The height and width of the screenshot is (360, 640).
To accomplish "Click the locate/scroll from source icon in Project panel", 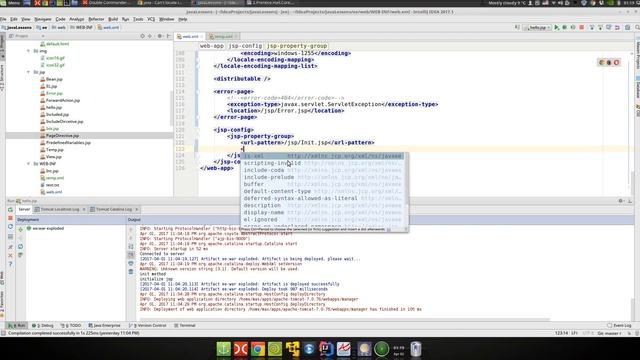I will 142,36.
